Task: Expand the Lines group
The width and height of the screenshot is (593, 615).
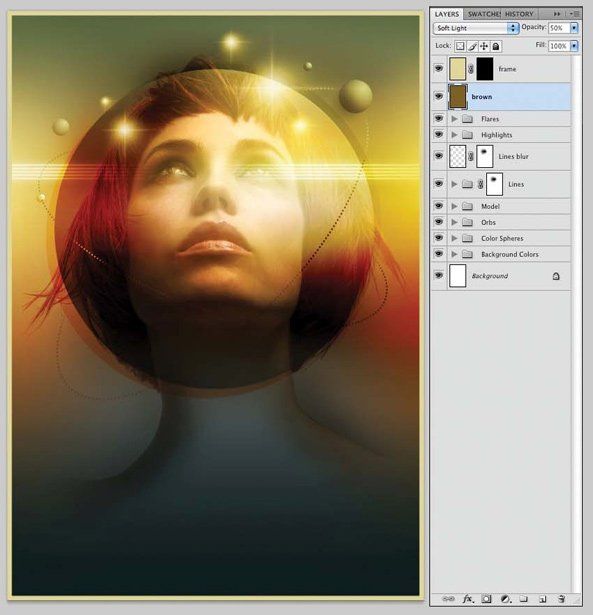Action: [454, 184]
